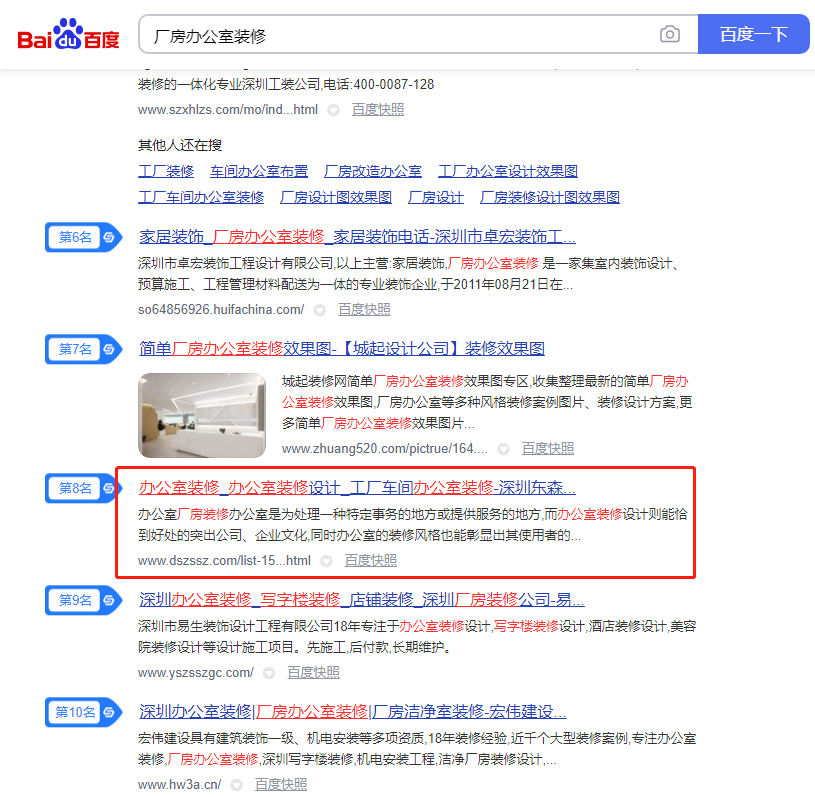Open 百度快照 for huifachina.com result
Viewport: 815px width, 797px height.
pyautogui.click(x=364, y=310)
